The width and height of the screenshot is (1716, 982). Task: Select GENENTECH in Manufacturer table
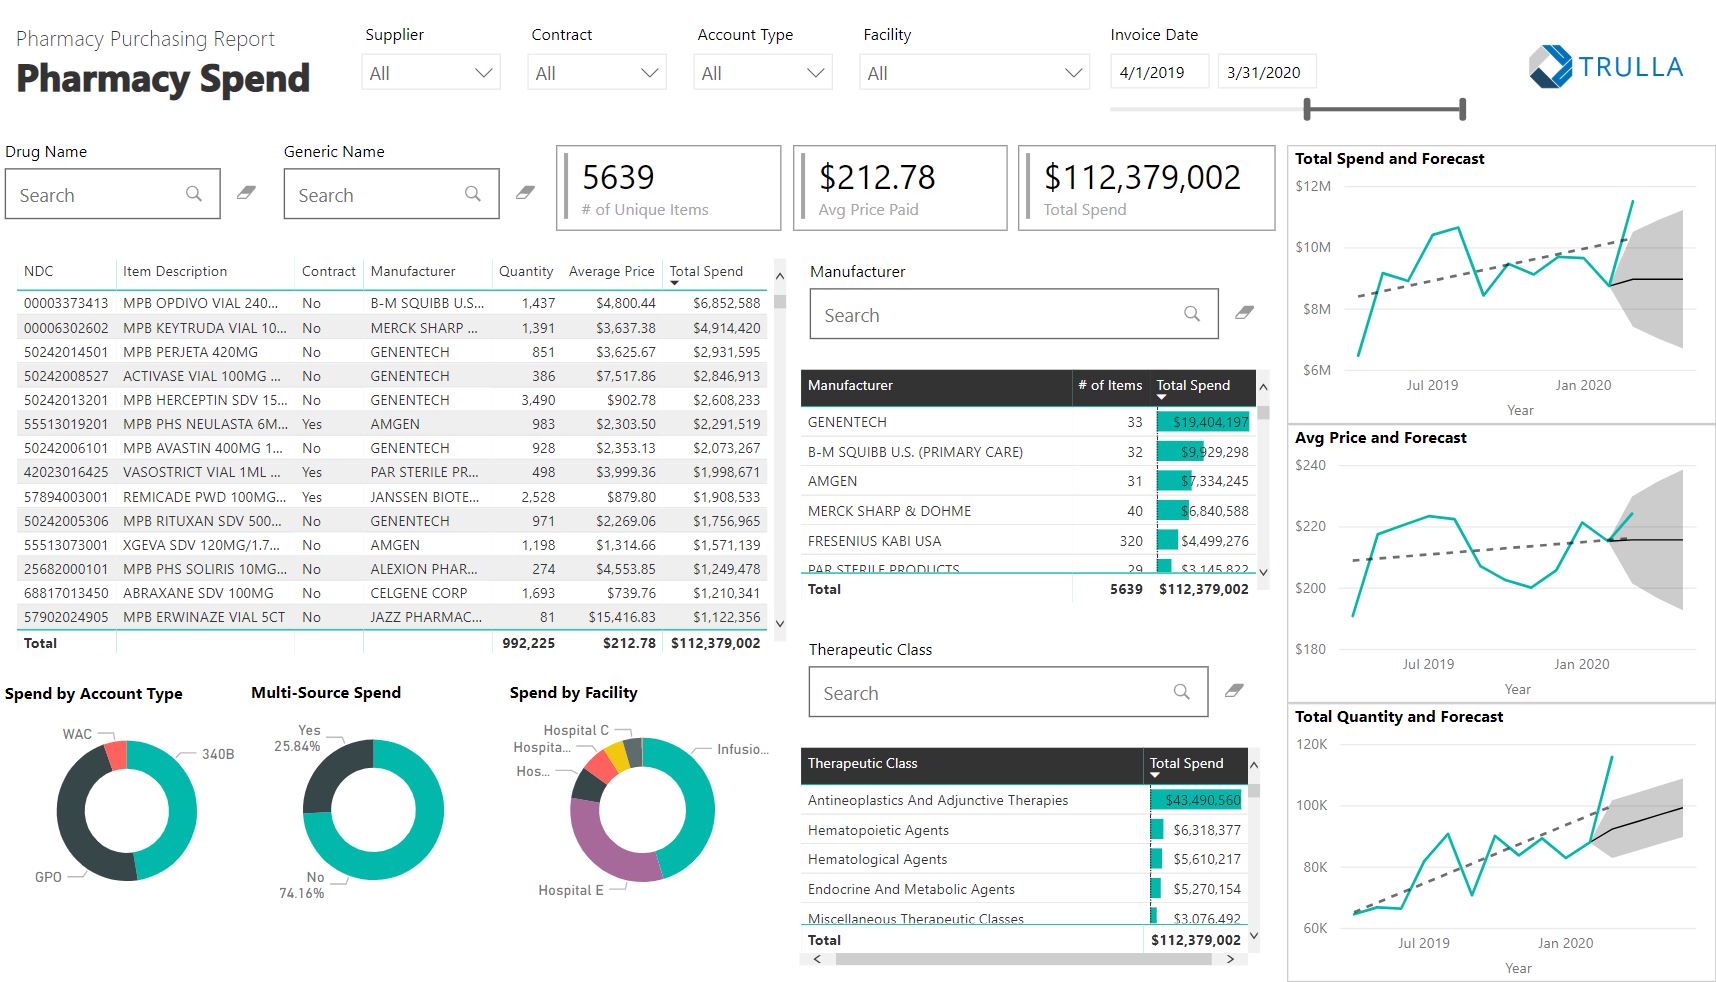[1028, 422]
